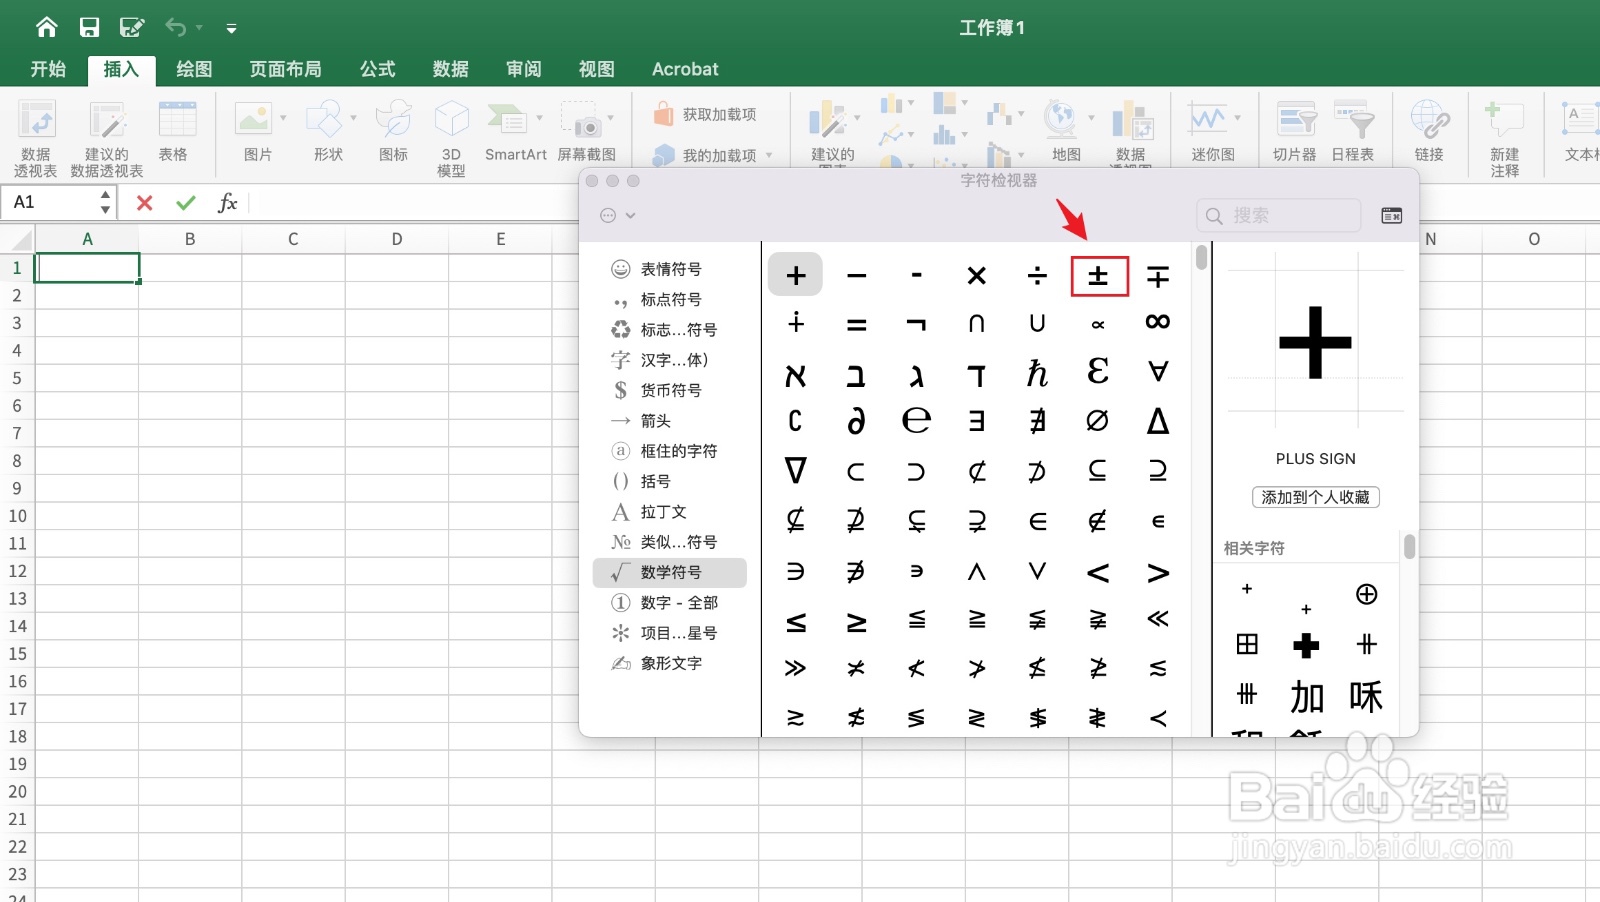The image size is (1600, 902).
Task: Click the related characters scrollbar
Action: [1409, 546]
